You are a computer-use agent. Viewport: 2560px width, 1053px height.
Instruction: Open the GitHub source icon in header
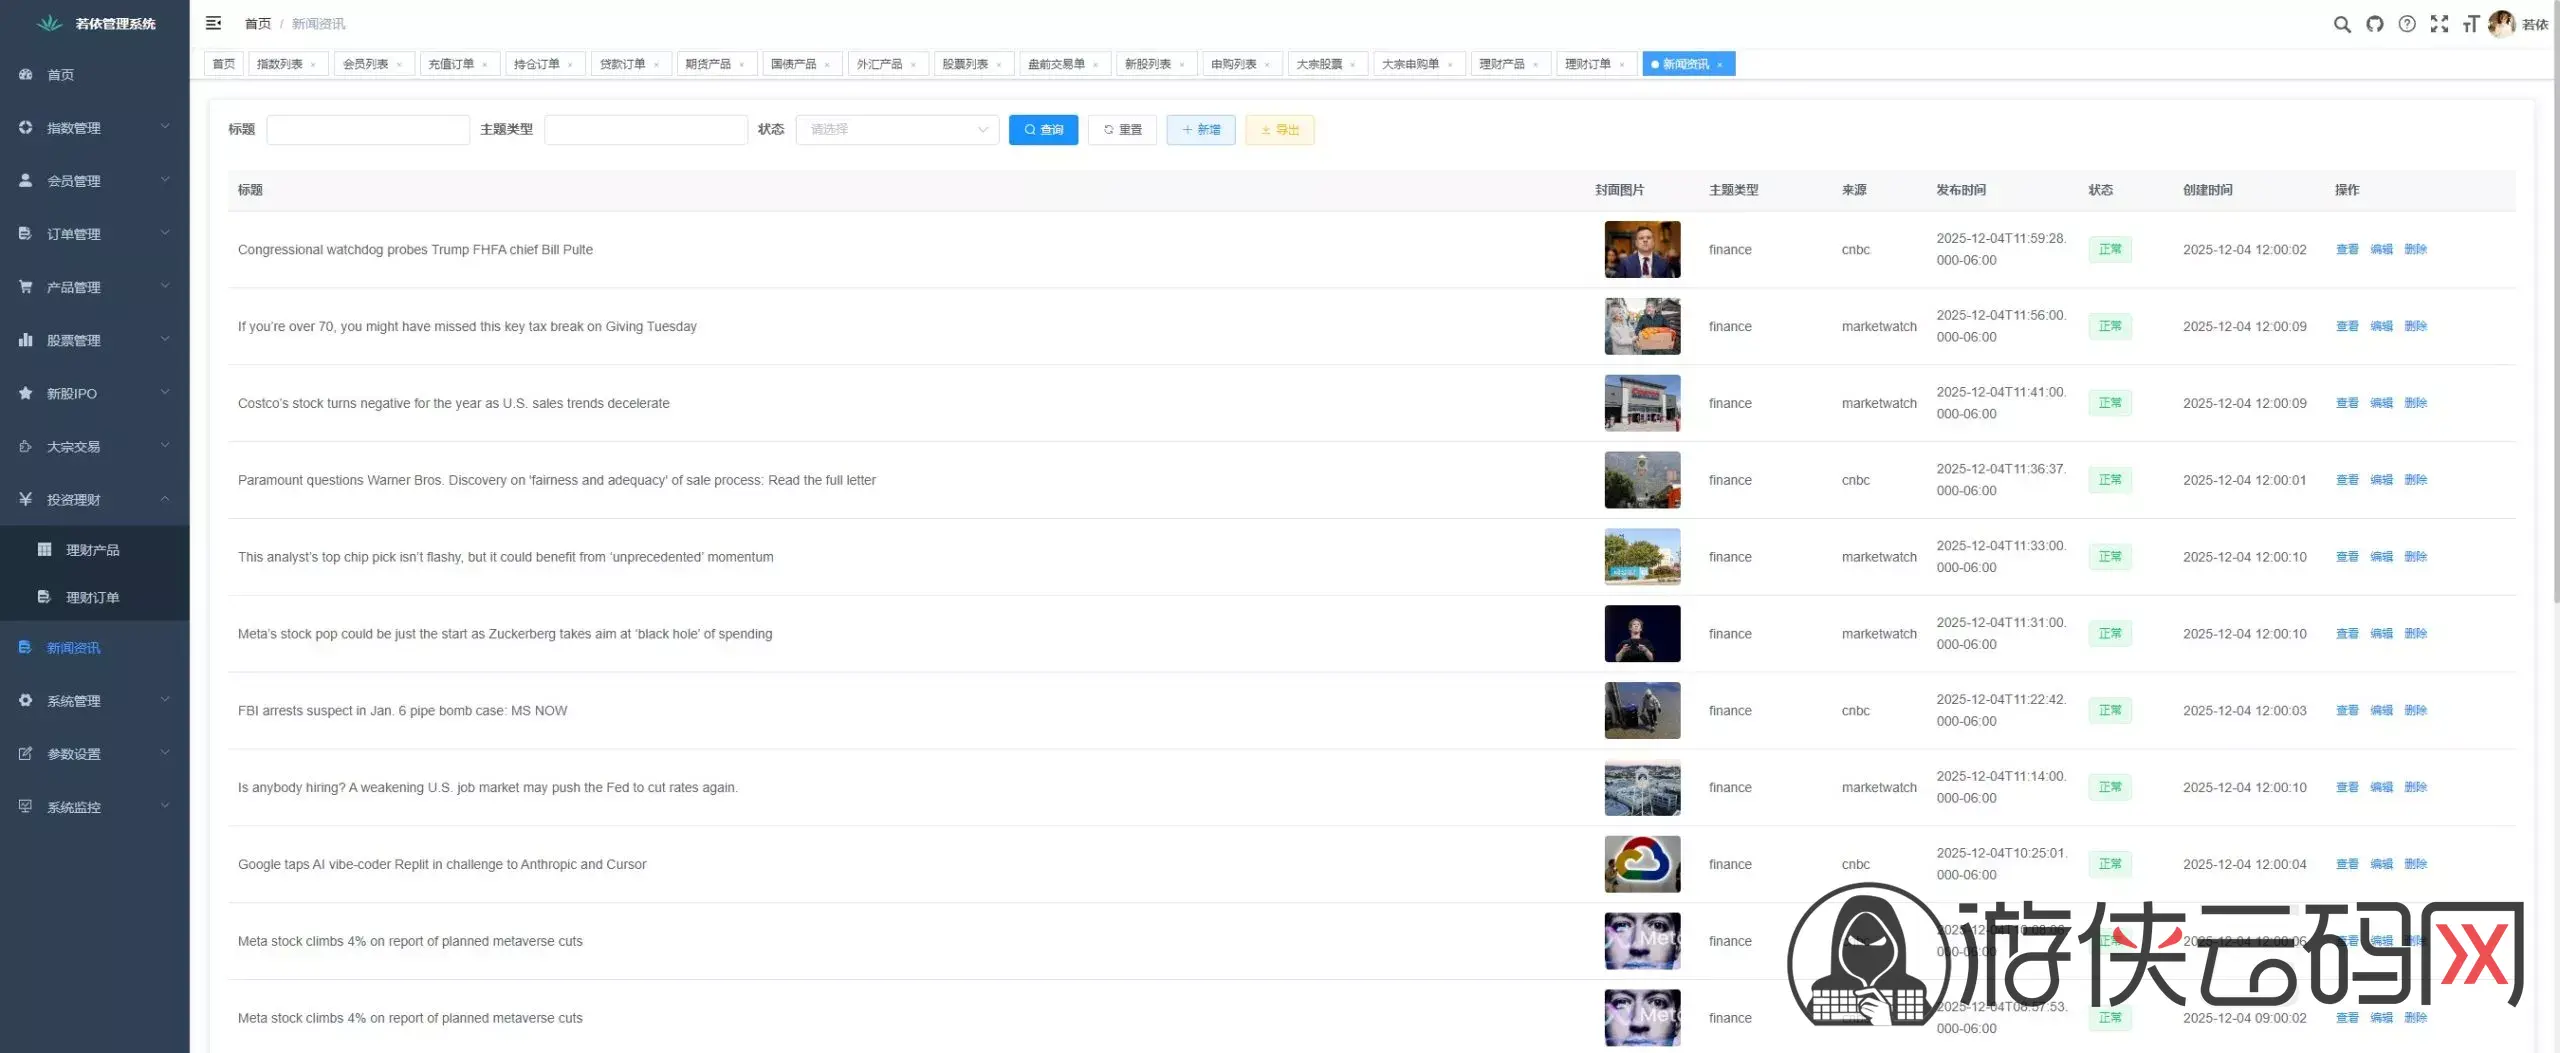[2375, 24]
